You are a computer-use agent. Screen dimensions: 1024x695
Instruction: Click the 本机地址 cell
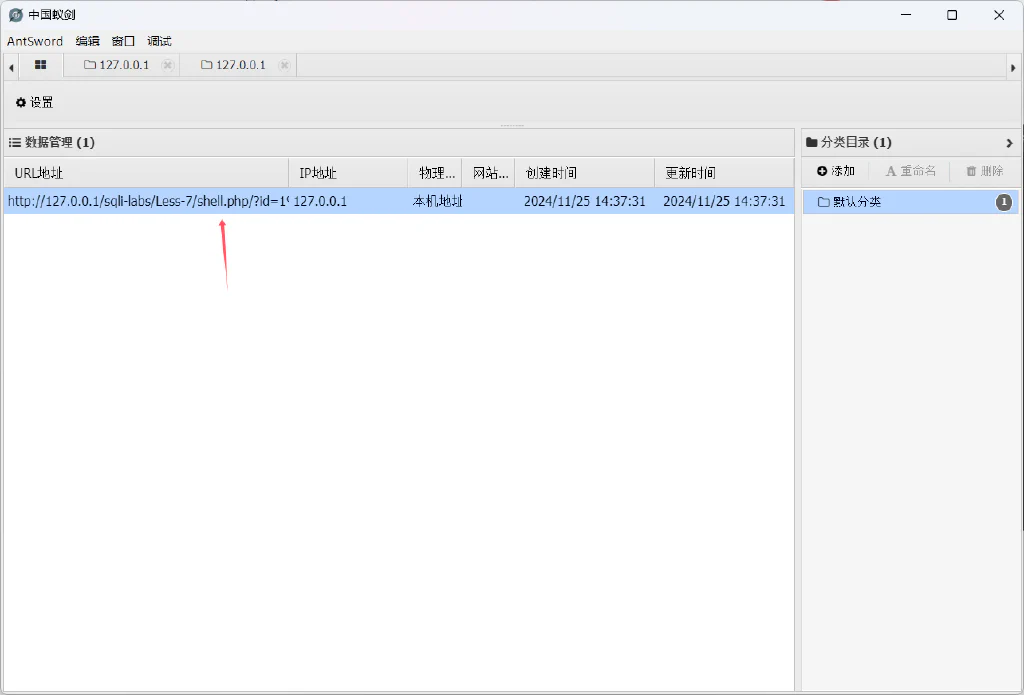click(x=436, y=201)
